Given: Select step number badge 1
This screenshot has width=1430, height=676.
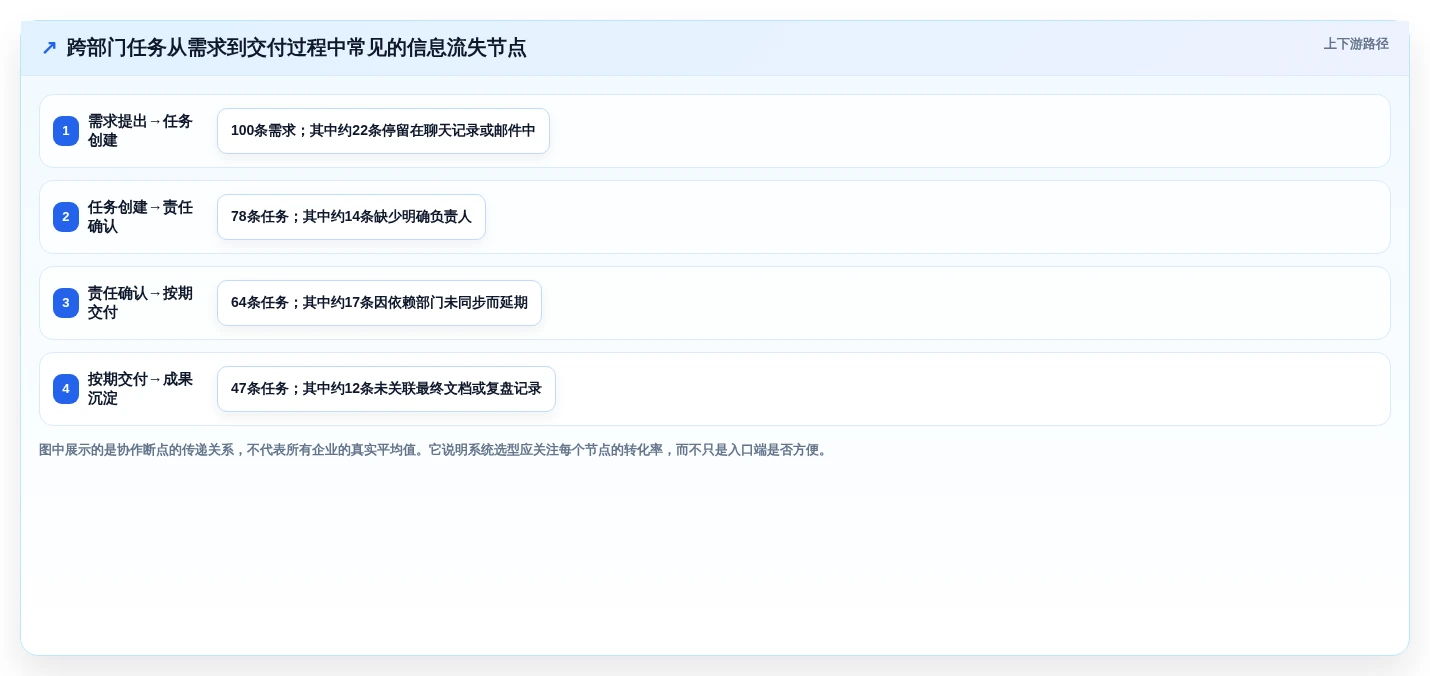Looking at the screenshot, I should coord(66,131).
